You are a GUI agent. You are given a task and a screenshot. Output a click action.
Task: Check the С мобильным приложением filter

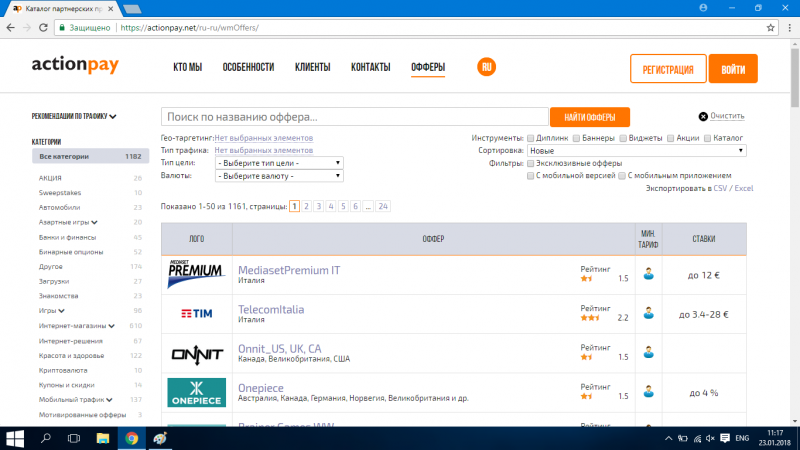point(622,176)
